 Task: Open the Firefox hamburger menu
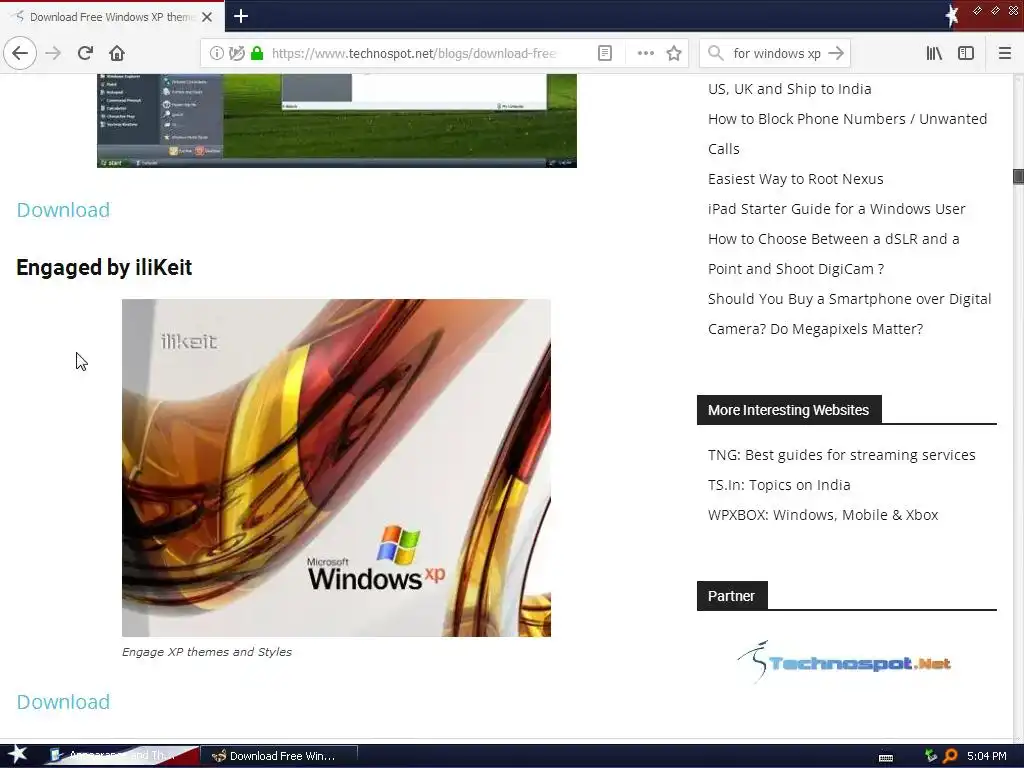click(1004, 54)
